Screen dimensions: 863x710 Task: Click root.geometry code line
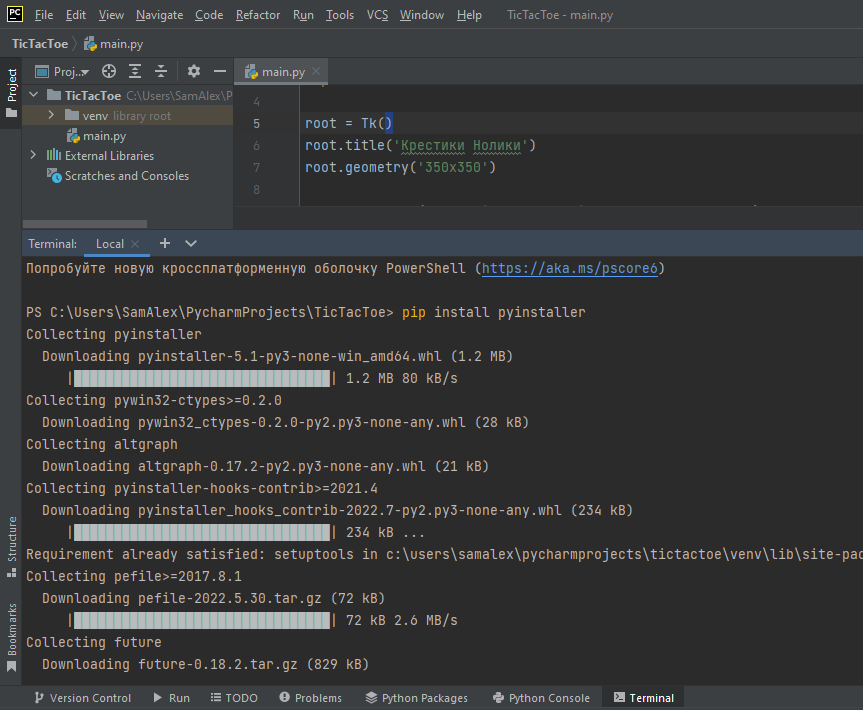click(401, 167)
